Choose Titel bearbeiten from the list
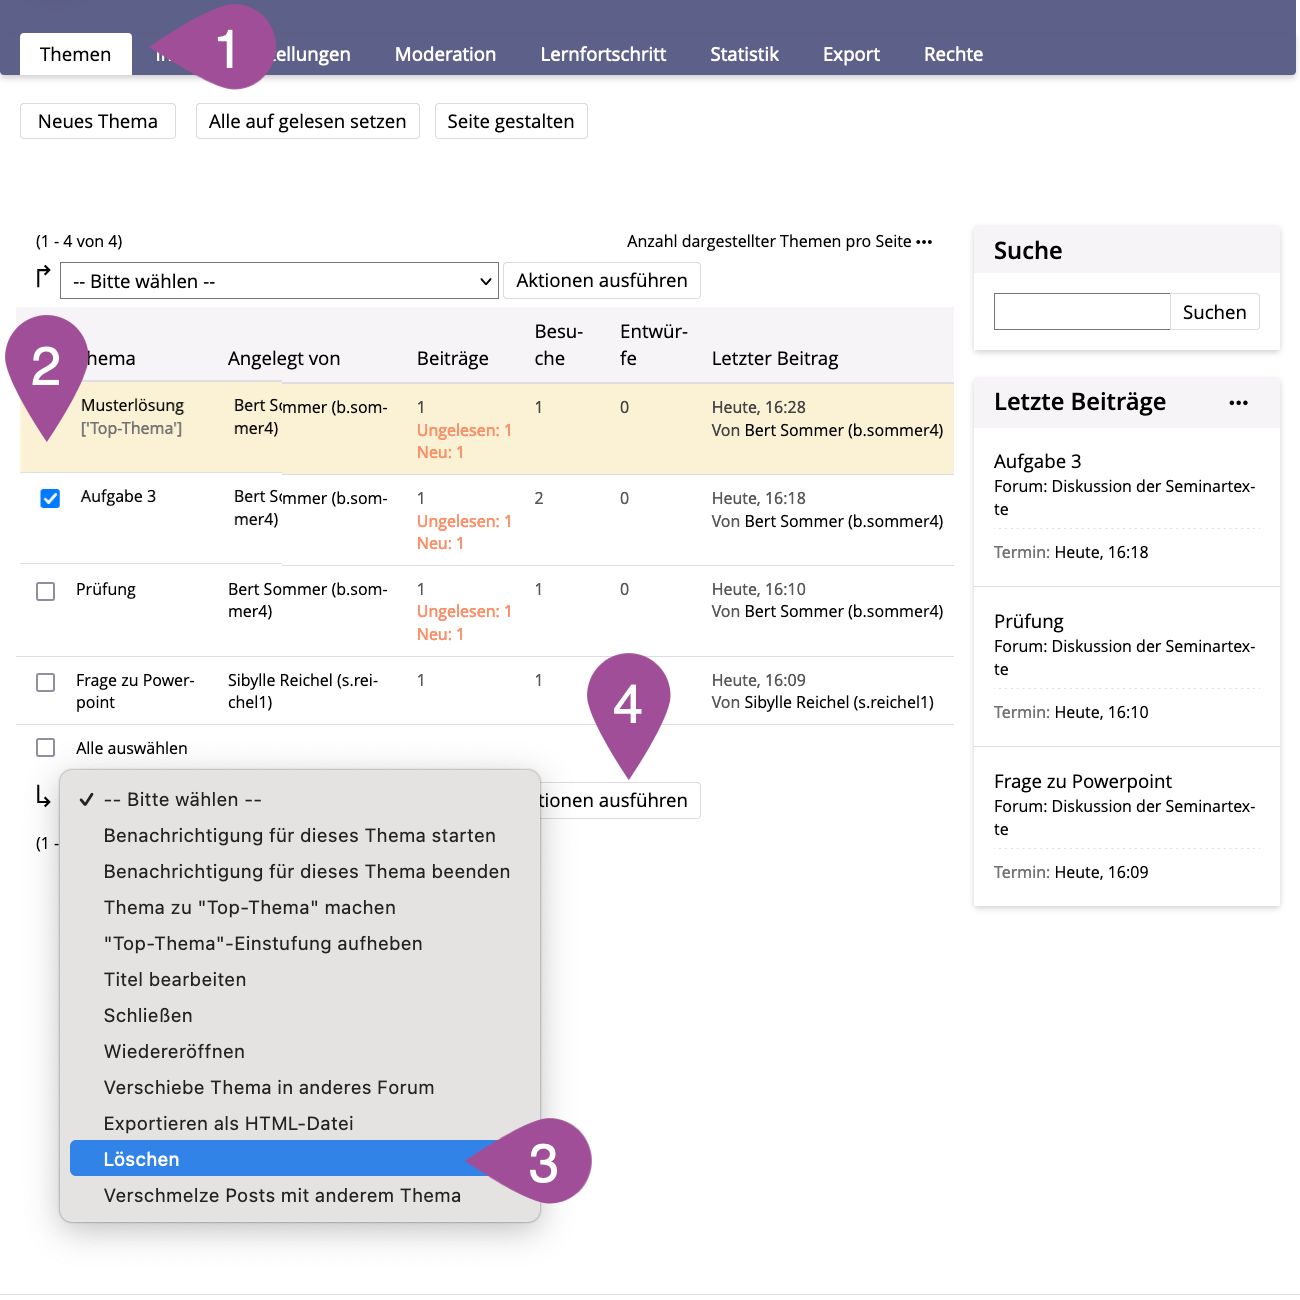 point(175,980)
